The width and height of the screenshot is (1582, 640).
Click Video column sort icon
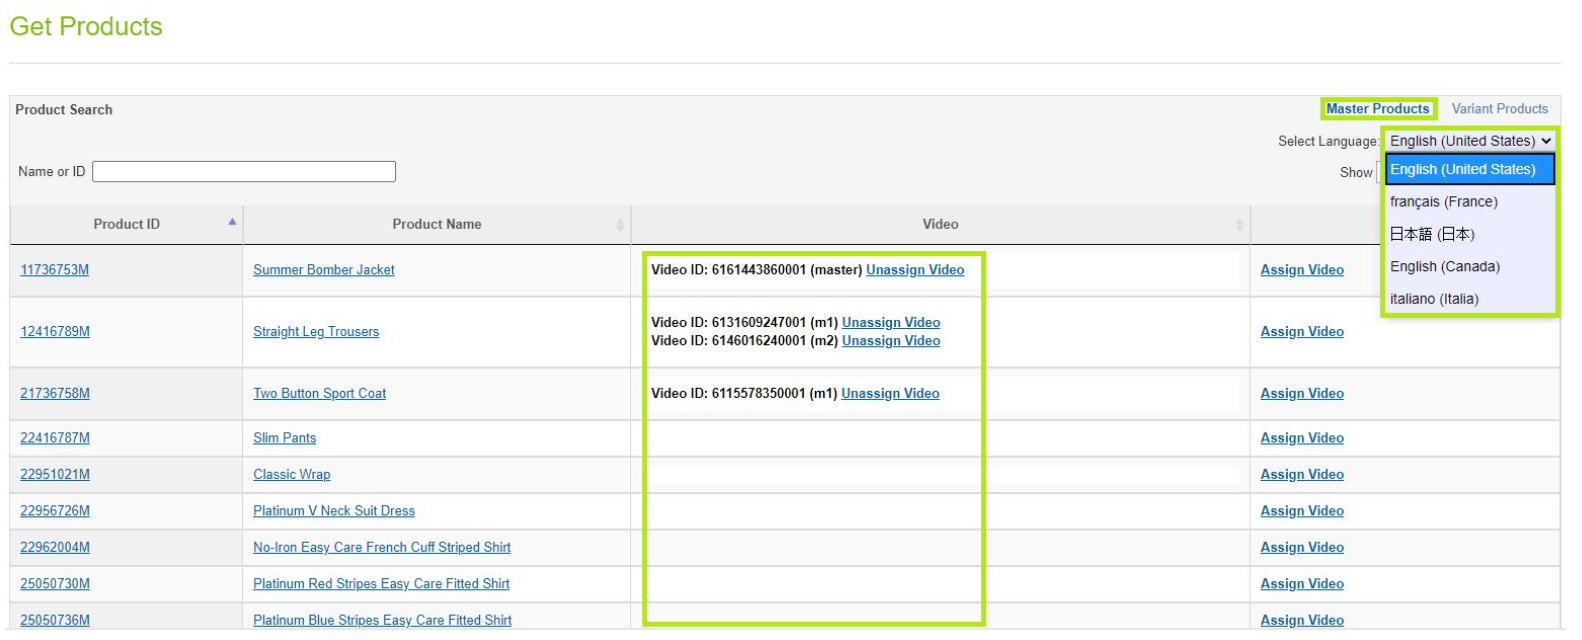pos(1239,225)
